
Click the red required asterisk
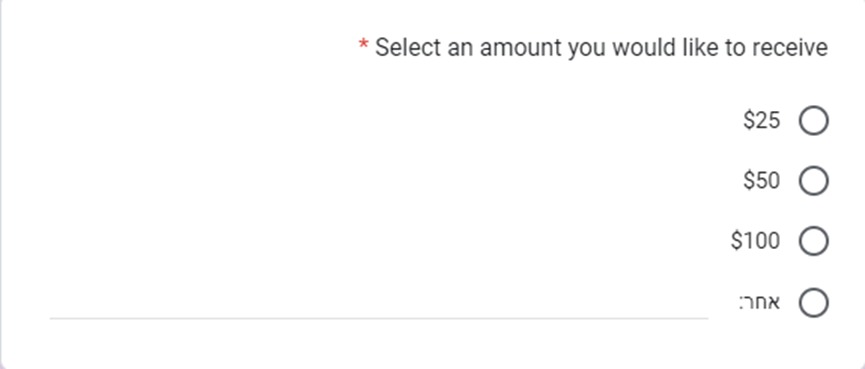pyautogui.click(x=363, y=44)
